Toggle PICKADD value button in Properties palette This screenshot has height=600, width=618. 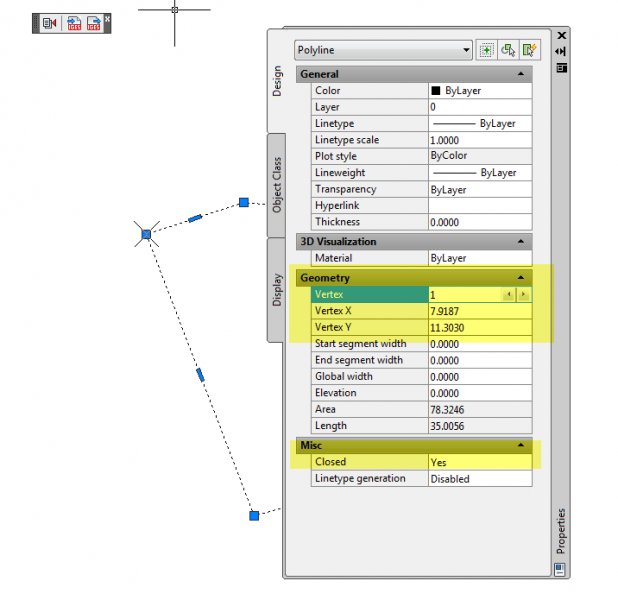coord(486,50)
